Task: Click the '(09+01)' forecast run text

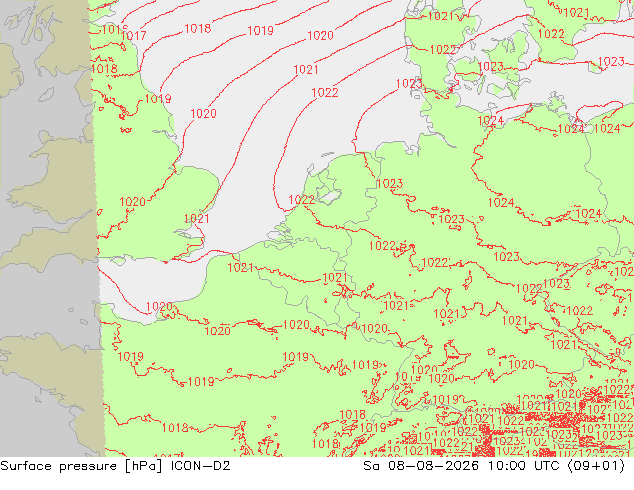Action: 596,466
